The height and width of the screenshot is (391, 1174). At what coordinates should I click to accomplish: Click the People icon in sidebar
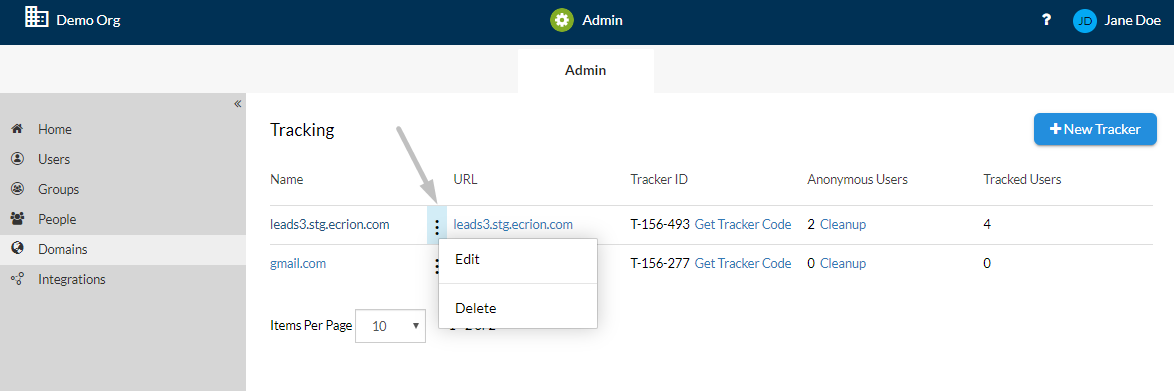coord(17,219)
